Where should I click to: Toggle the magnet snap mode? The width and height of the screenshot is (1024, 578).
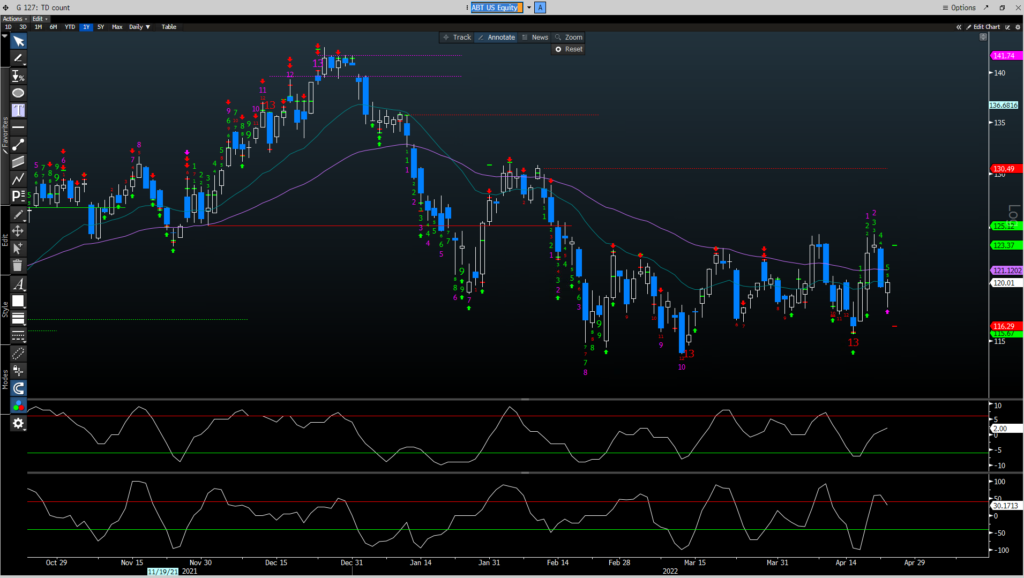(18, 389)
